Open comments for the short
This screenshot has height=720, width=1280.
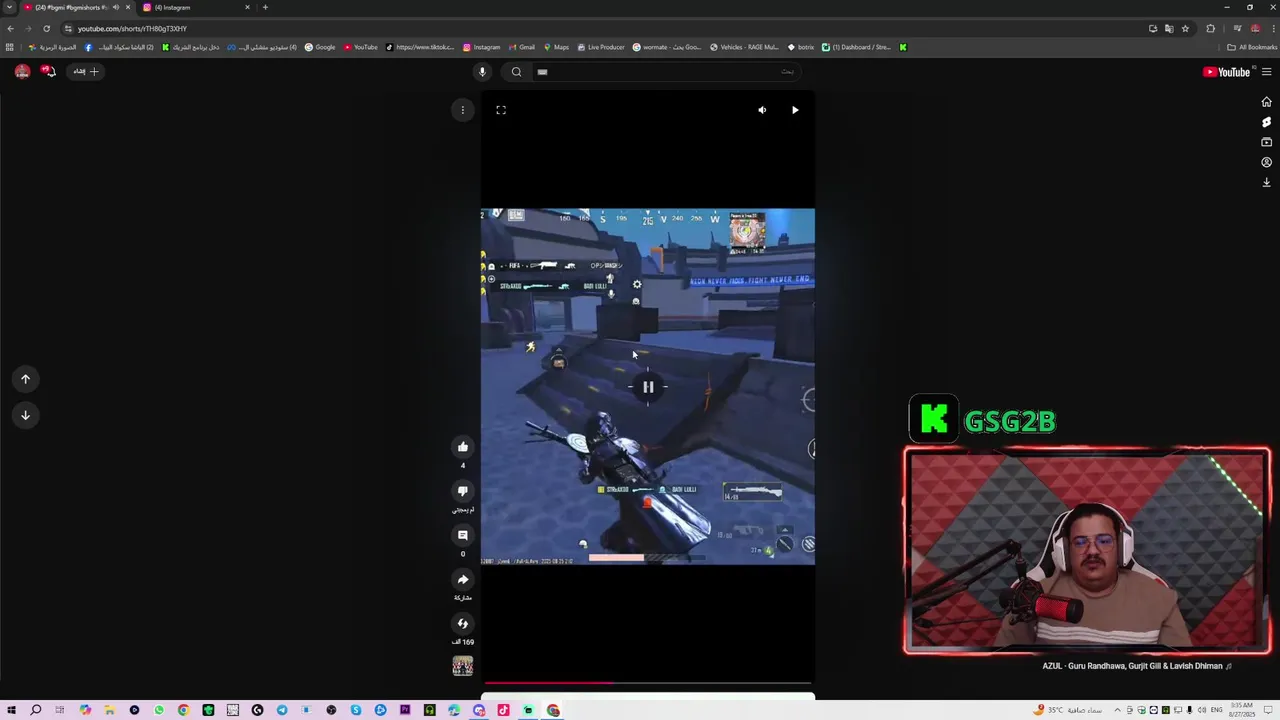[462, 535]
